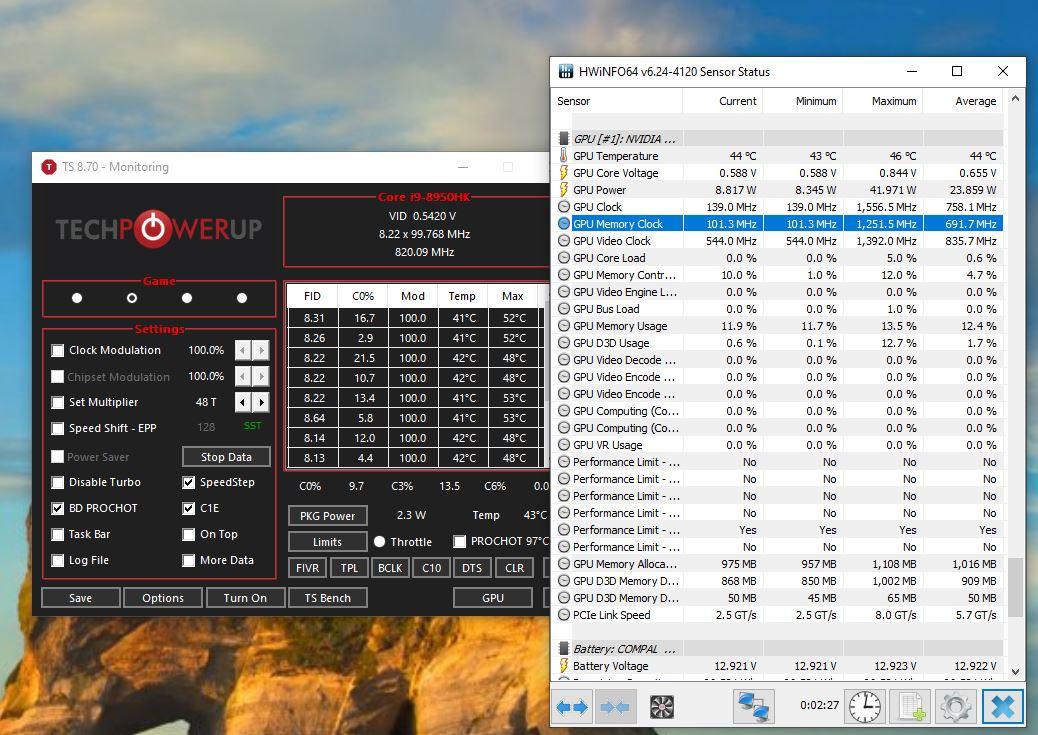Click the Maximum column header
Viewport: 1038px width, 735px height.
point(883,101)
